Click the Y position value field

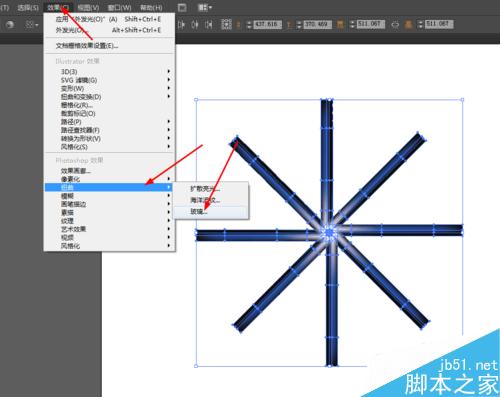318,24
